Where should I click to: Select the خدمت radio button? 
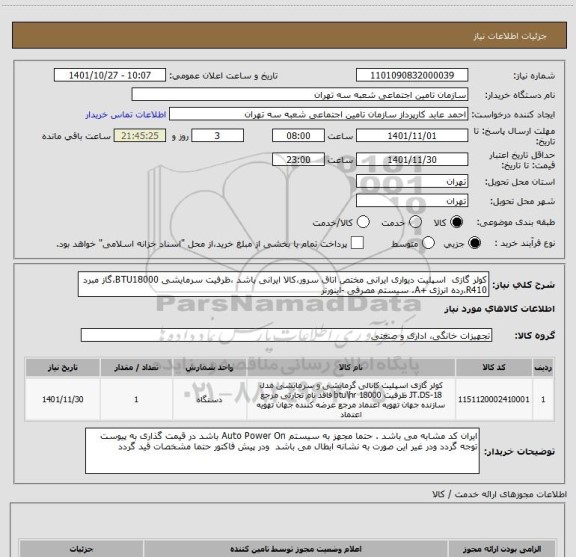pos(415,222)
